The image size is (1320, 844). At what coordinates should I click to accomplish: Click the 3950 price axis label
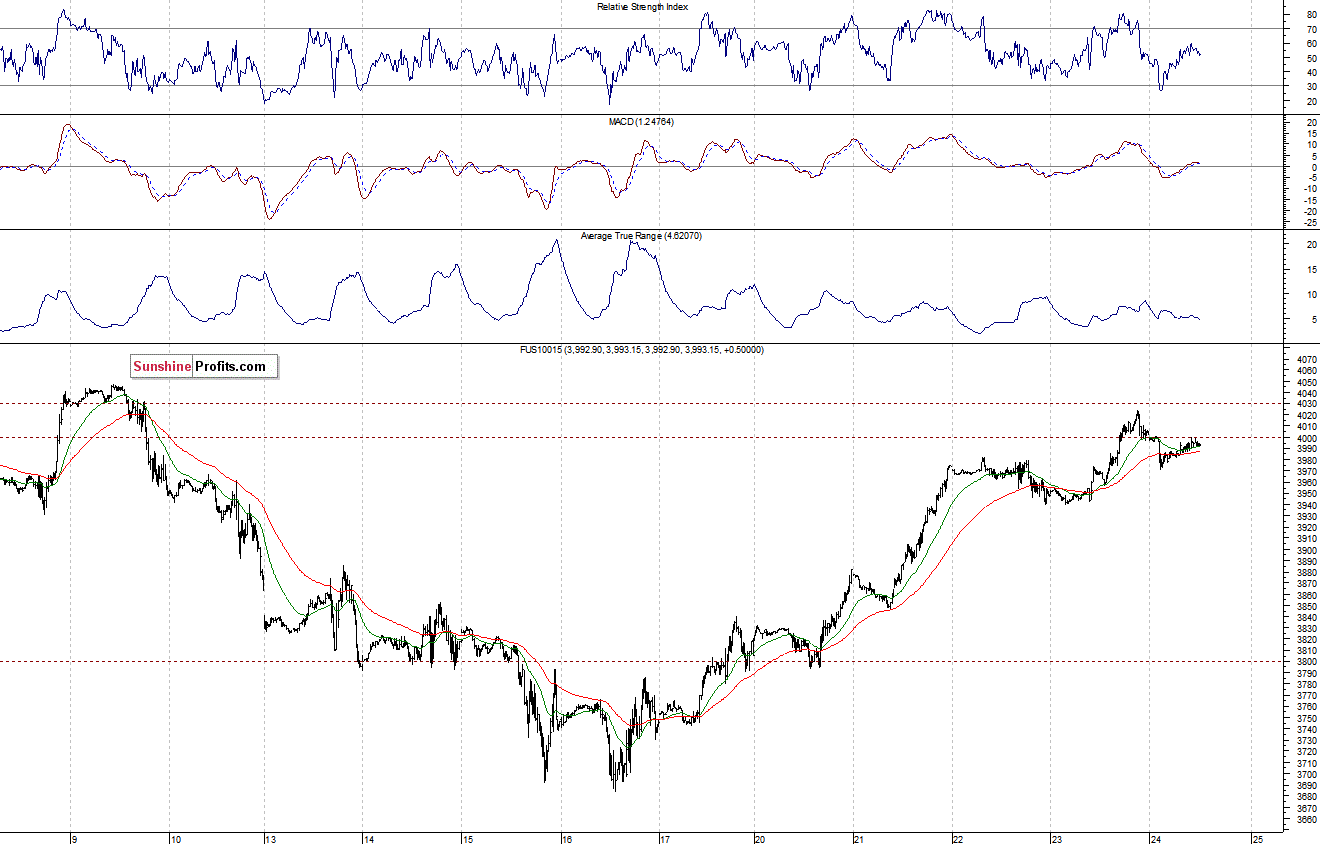pos(1305,494)
